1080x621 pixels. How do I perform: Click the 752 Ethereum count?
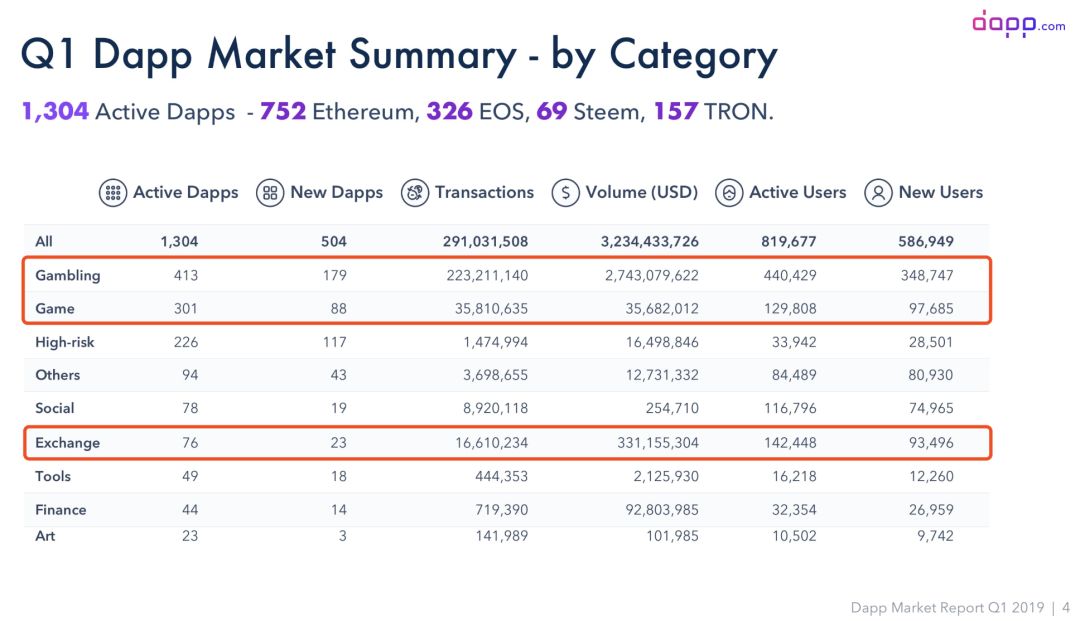point(339,112)
